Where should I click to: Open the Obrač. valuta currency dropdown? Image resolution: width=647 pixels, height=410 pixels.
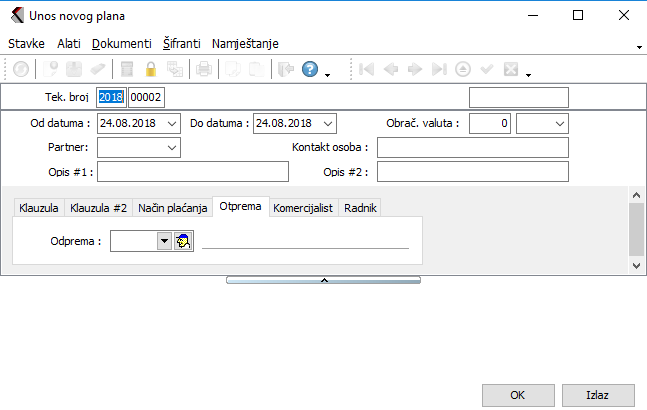(559, 123)
